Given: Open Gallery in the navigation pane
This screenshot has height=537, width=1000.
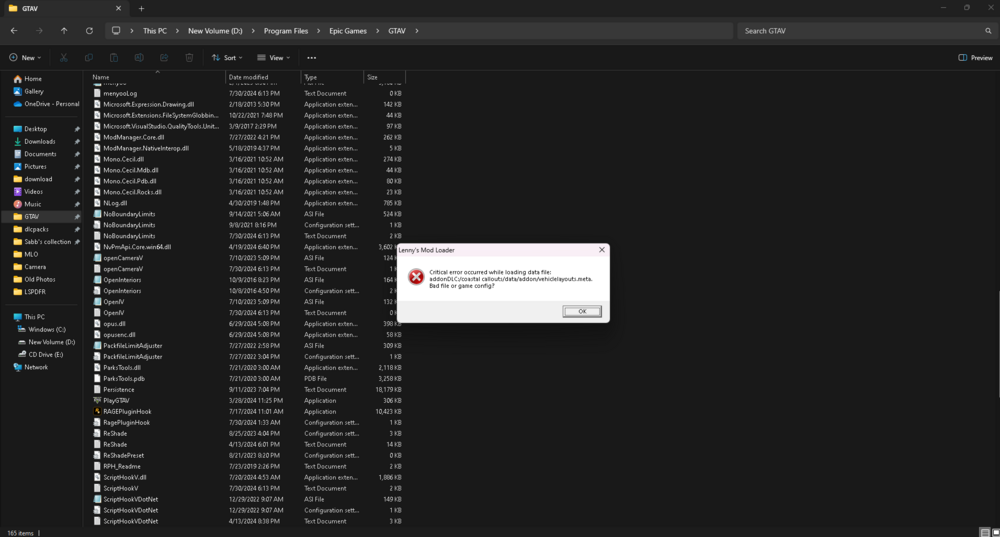Looking at the screenshot, I should [29, 91].
